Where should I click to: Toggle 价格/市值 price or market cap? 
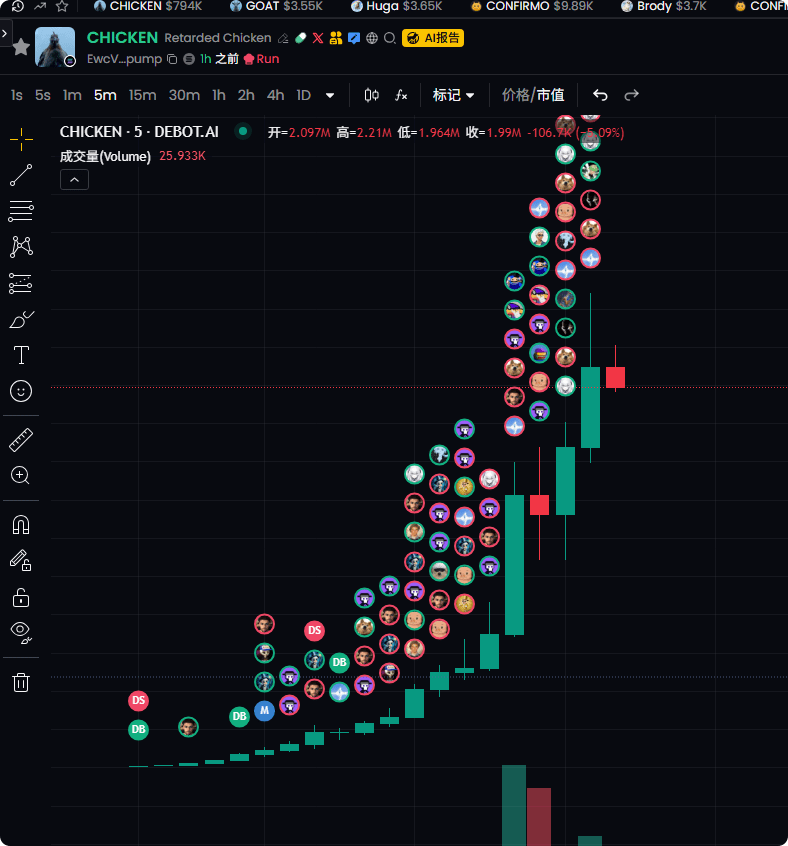point(533,95)
